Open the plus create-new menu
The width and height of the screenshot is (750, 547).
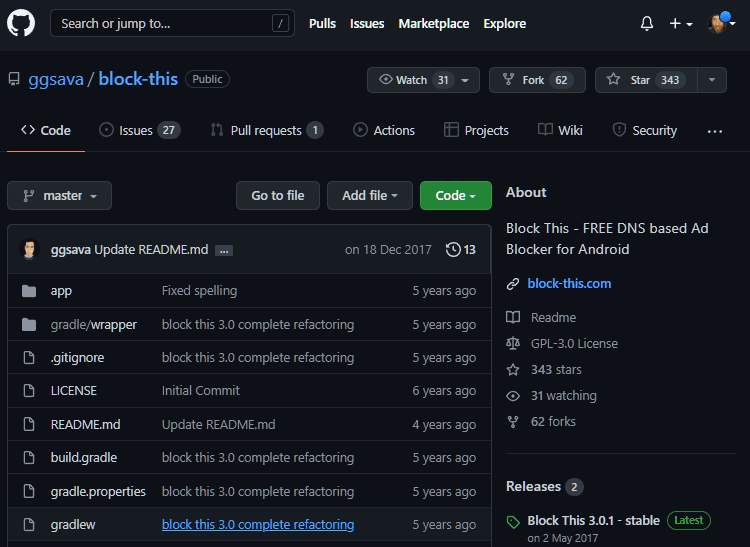681,23
